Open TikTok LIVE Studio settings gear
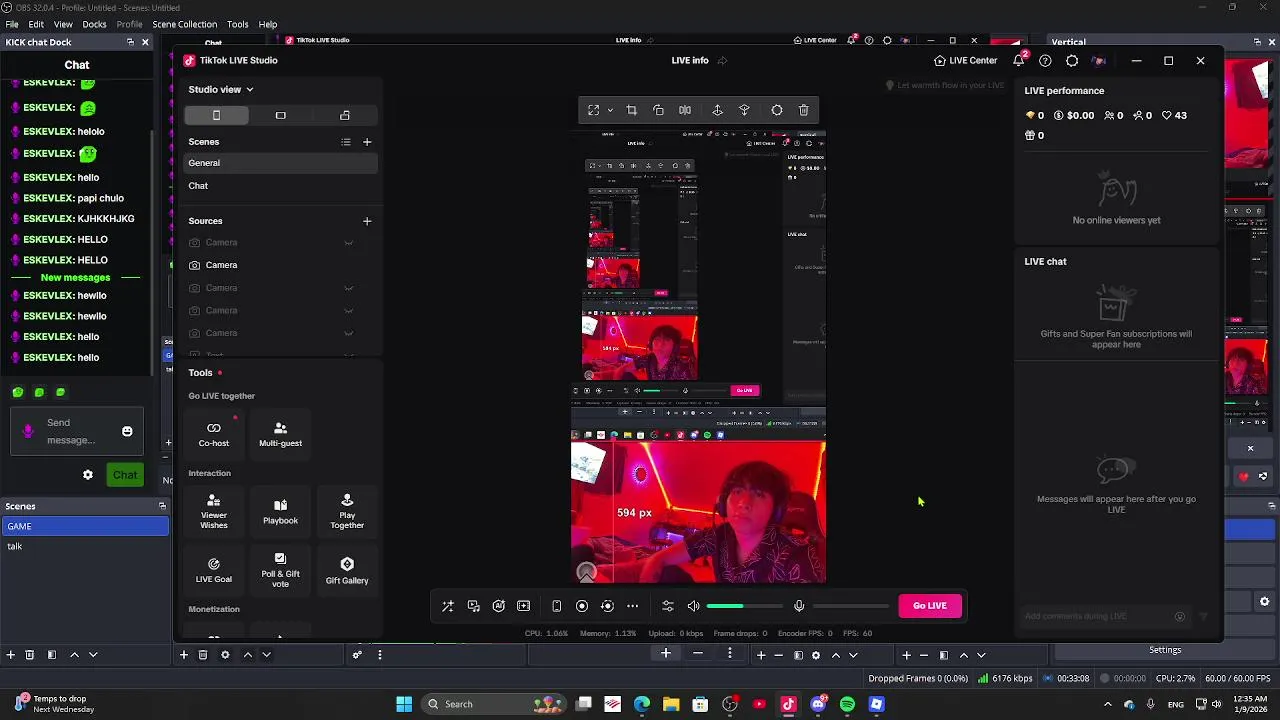This screenshot has width=1280, height=720. 1072,61
